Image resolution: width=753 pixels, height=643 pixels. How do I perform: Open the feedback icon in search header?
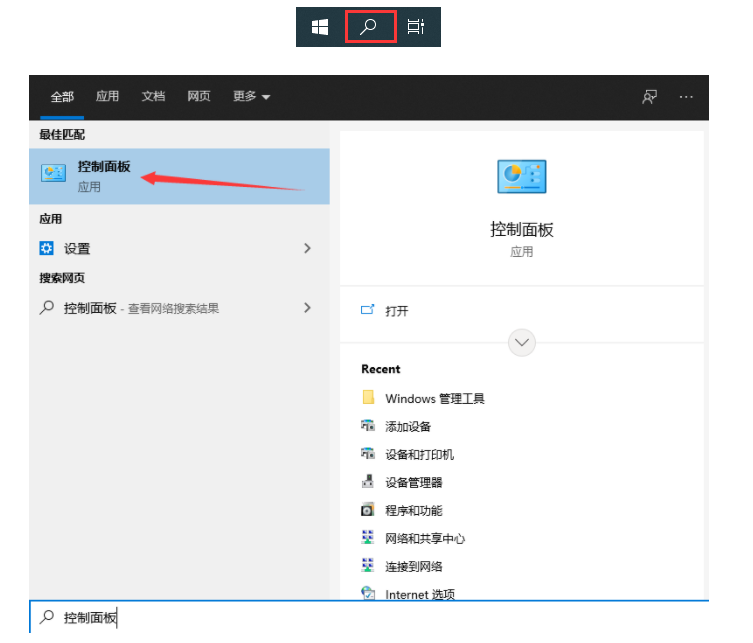650,97
